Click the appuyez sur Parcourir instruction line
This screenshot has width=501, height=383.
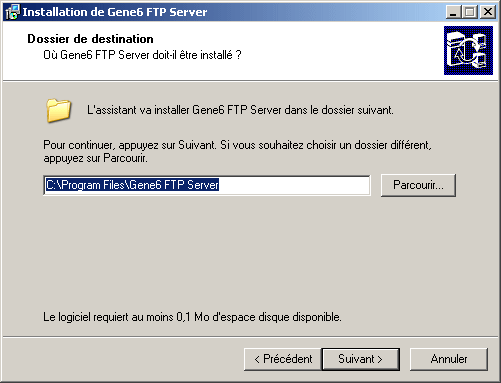pyautogui.click(x=95, y=158)
